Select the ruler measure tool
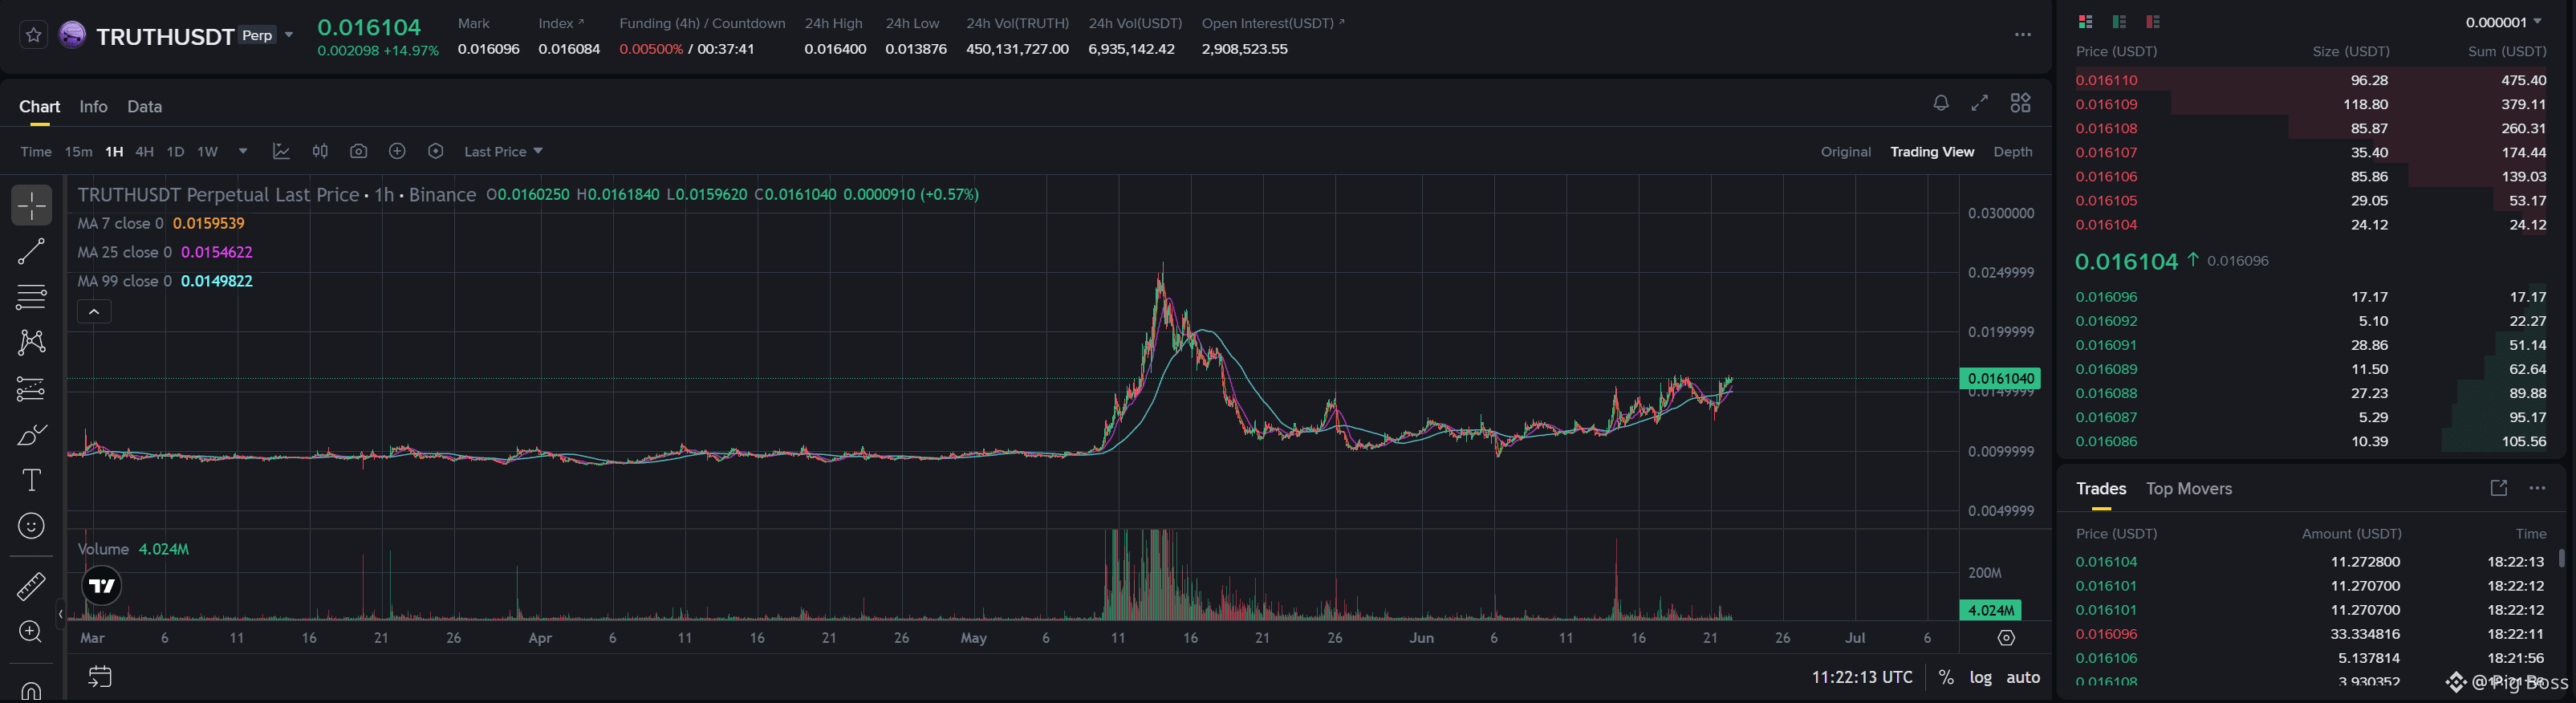This screenshot has width=2576, height=703. pos(31,586)
